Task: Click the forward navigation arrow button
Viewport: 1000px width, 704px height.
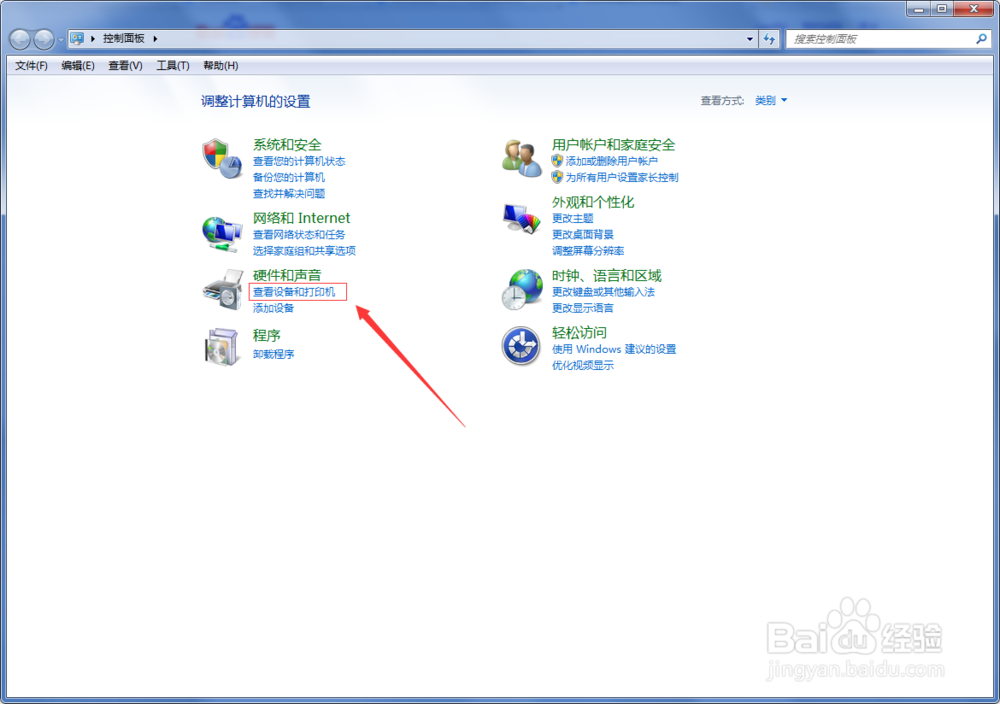Action: pos(43,40)
